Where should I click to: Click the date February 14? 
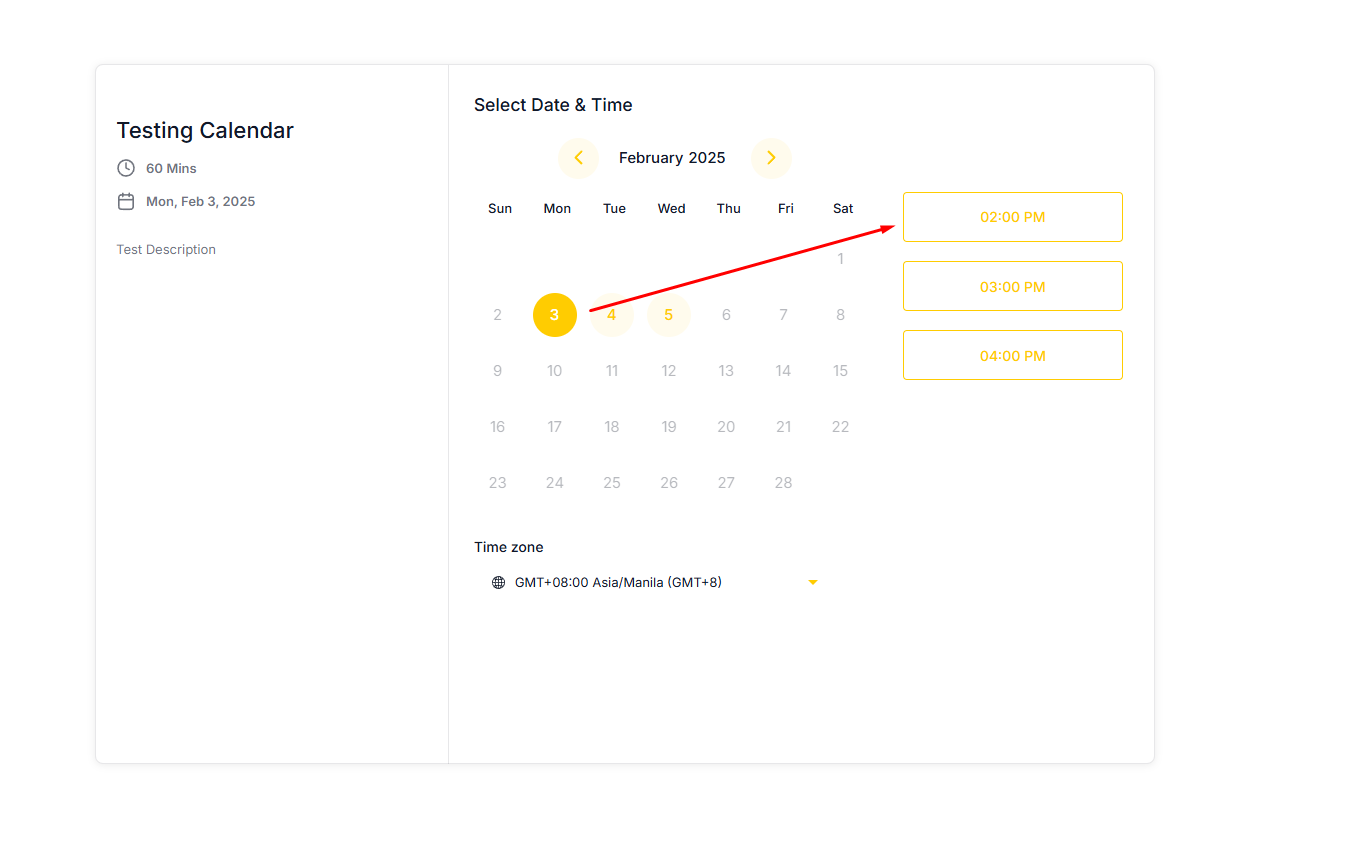click(x=783, y=371)
